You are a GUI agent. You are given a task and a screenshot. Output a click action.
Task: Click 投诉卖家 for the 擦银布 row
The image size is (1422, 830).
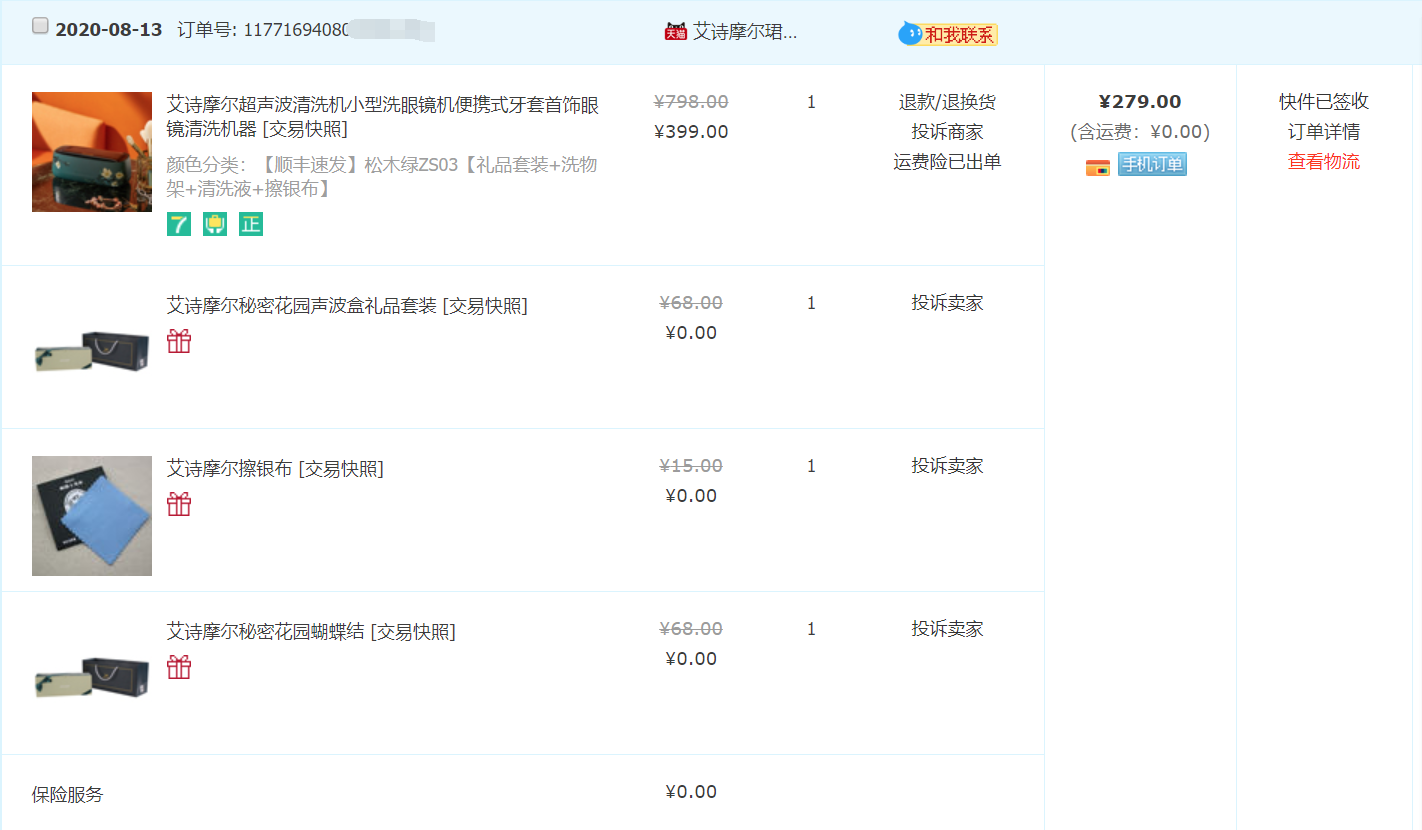[x=947, y=466]
